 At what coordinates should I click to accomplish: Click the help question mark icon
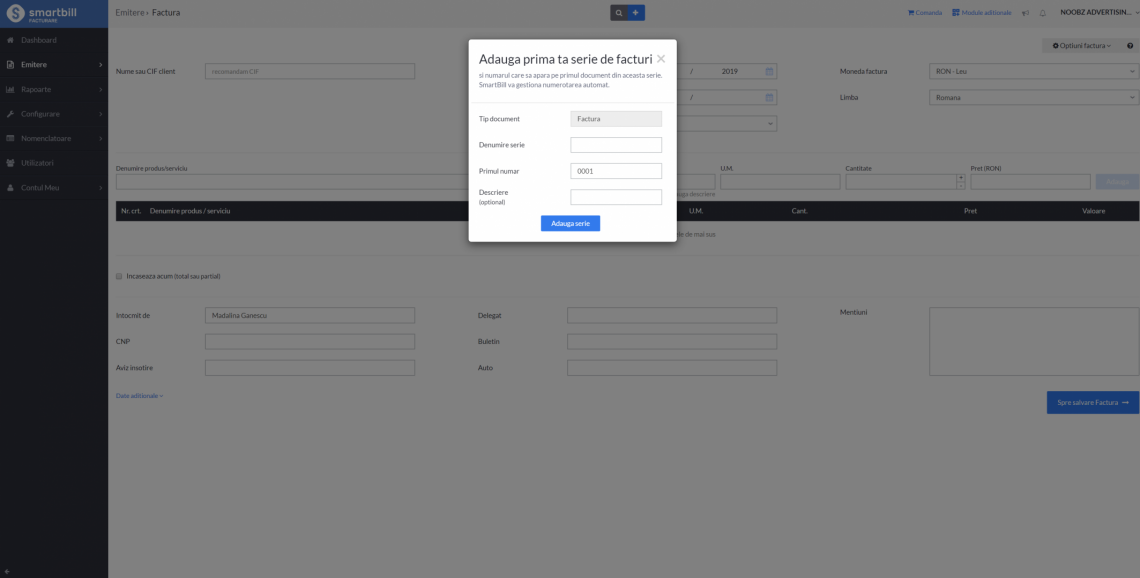point(1129,46)
